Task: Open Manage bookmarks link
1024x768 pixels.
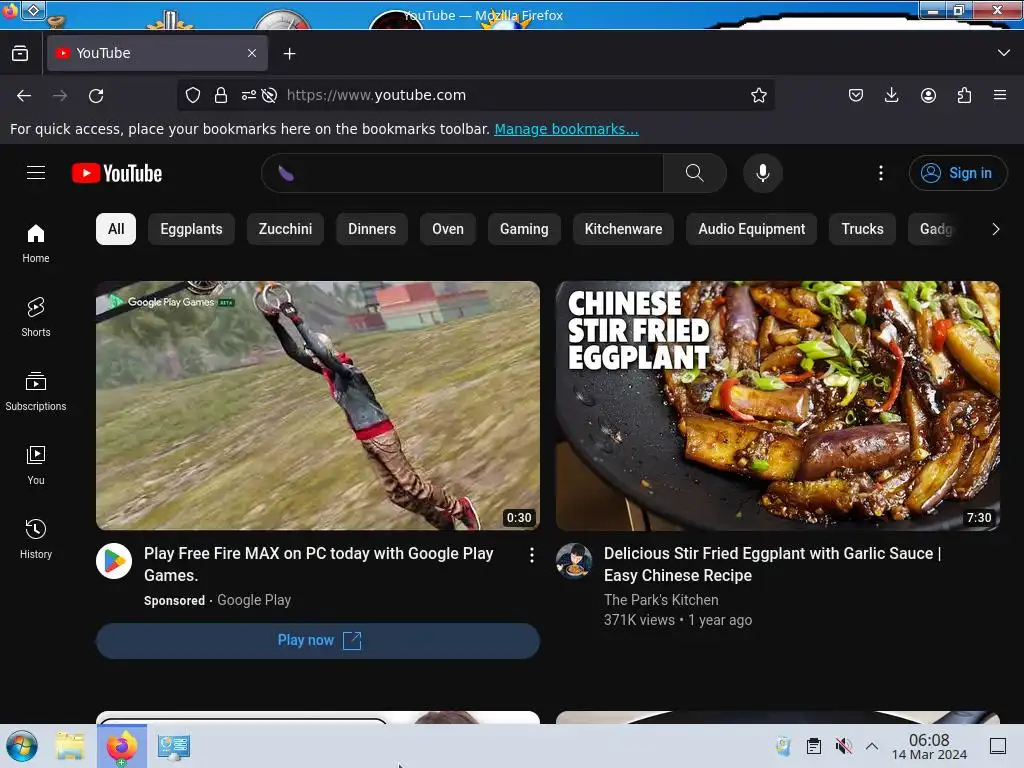Action: click(566, 129)
